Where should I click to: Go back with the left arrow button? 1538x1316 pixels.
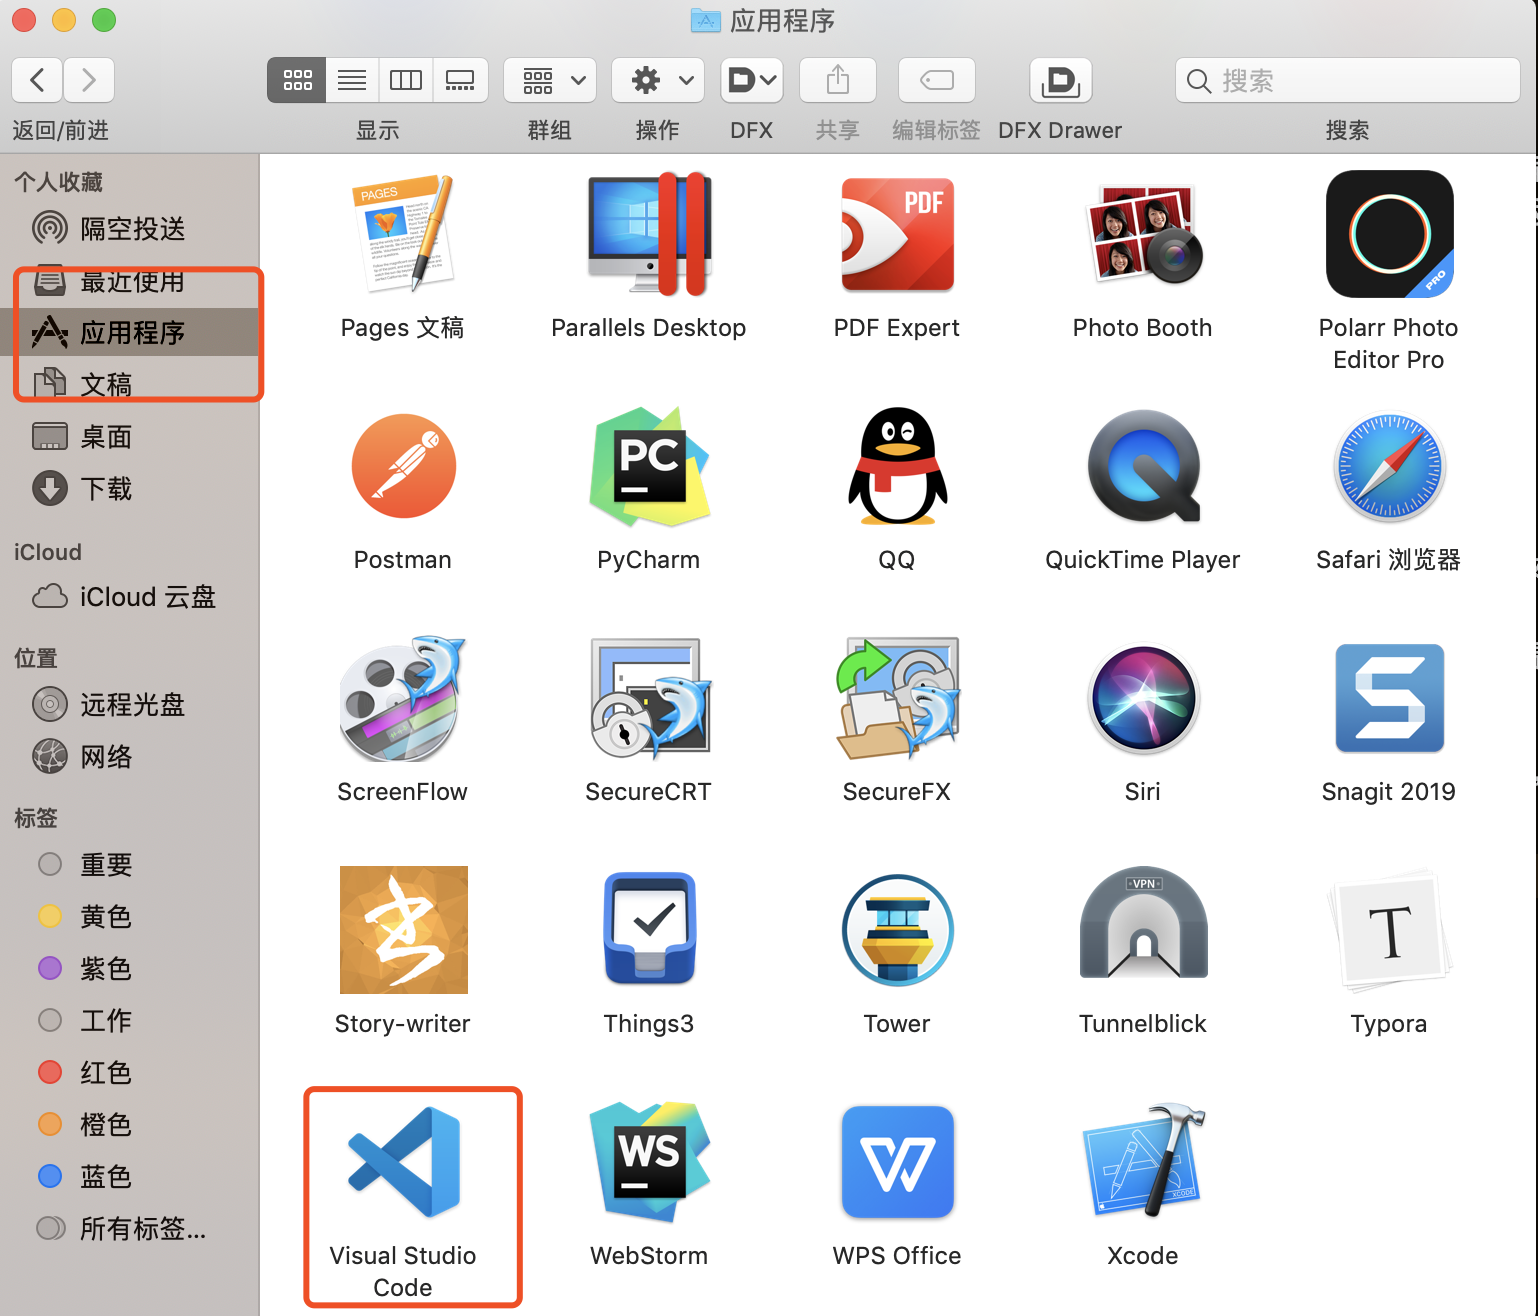pos(37,80)
